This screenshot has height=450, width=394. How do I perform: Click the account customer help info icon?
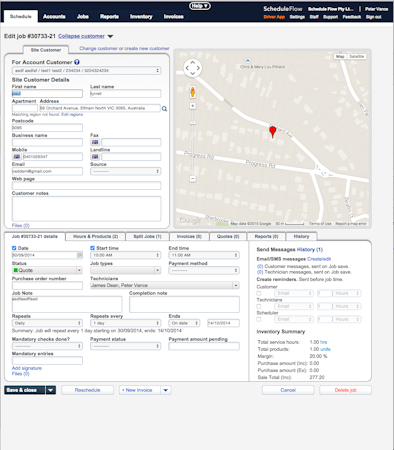coord(77,62)
